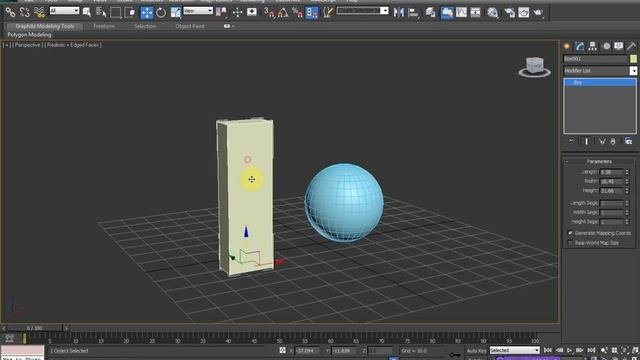Image resolution: width=640 pixels, height=360 pixels.
Task: Toggle the Window/Crossing selection mode
Action: point(130,13)
